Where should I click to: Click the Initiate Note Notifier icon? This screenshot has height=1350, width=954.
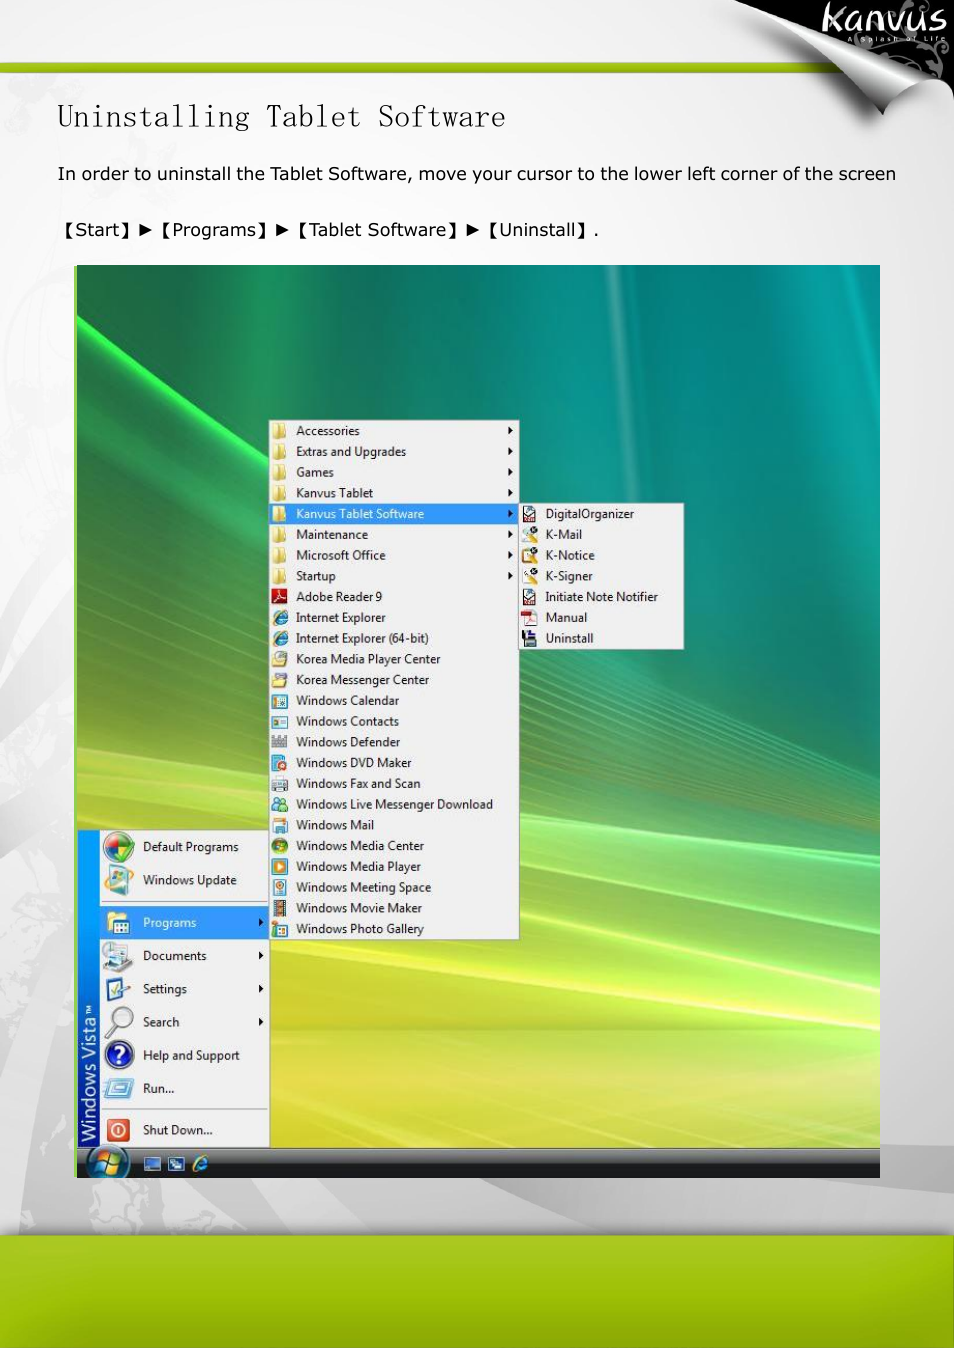pyautogui.click(x=530, y=597)
